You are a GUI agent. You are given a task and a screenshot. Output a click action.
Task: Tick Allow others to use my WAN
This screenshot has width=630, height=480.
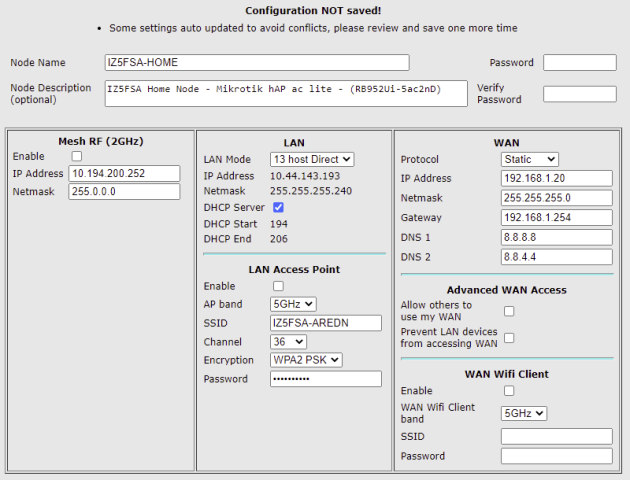point(509,311)
